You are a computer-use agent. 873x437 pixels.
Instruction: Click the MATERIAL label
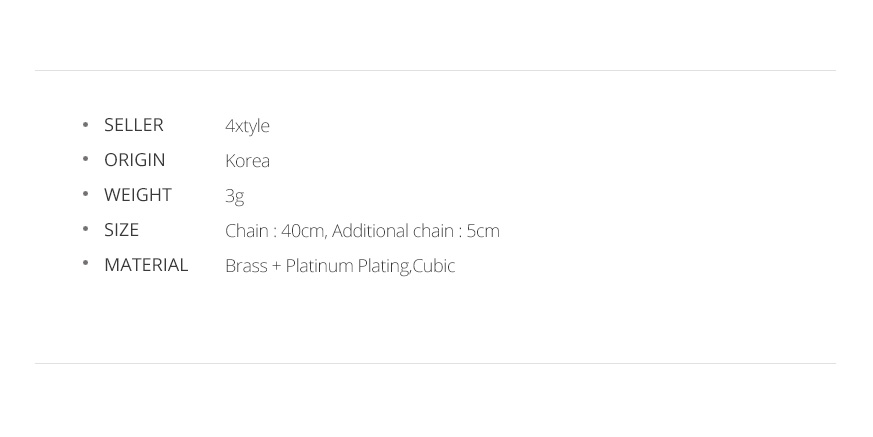coord(146,265)
